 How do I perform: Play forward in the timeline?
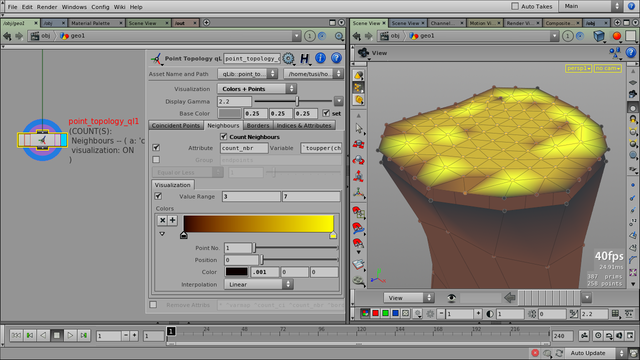70,335
